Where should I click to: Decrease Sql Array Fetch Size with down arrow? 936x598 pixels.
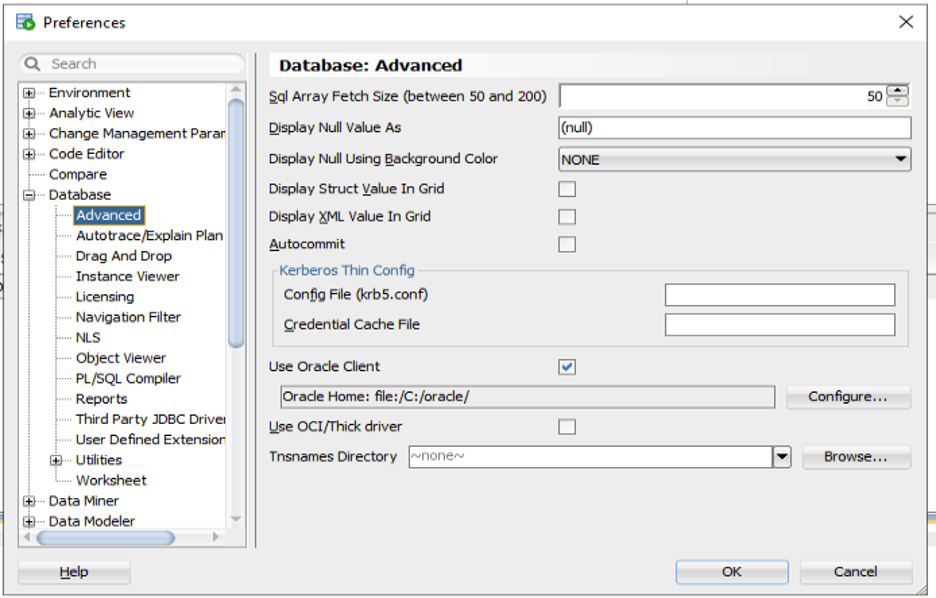[x=897, y=101]
